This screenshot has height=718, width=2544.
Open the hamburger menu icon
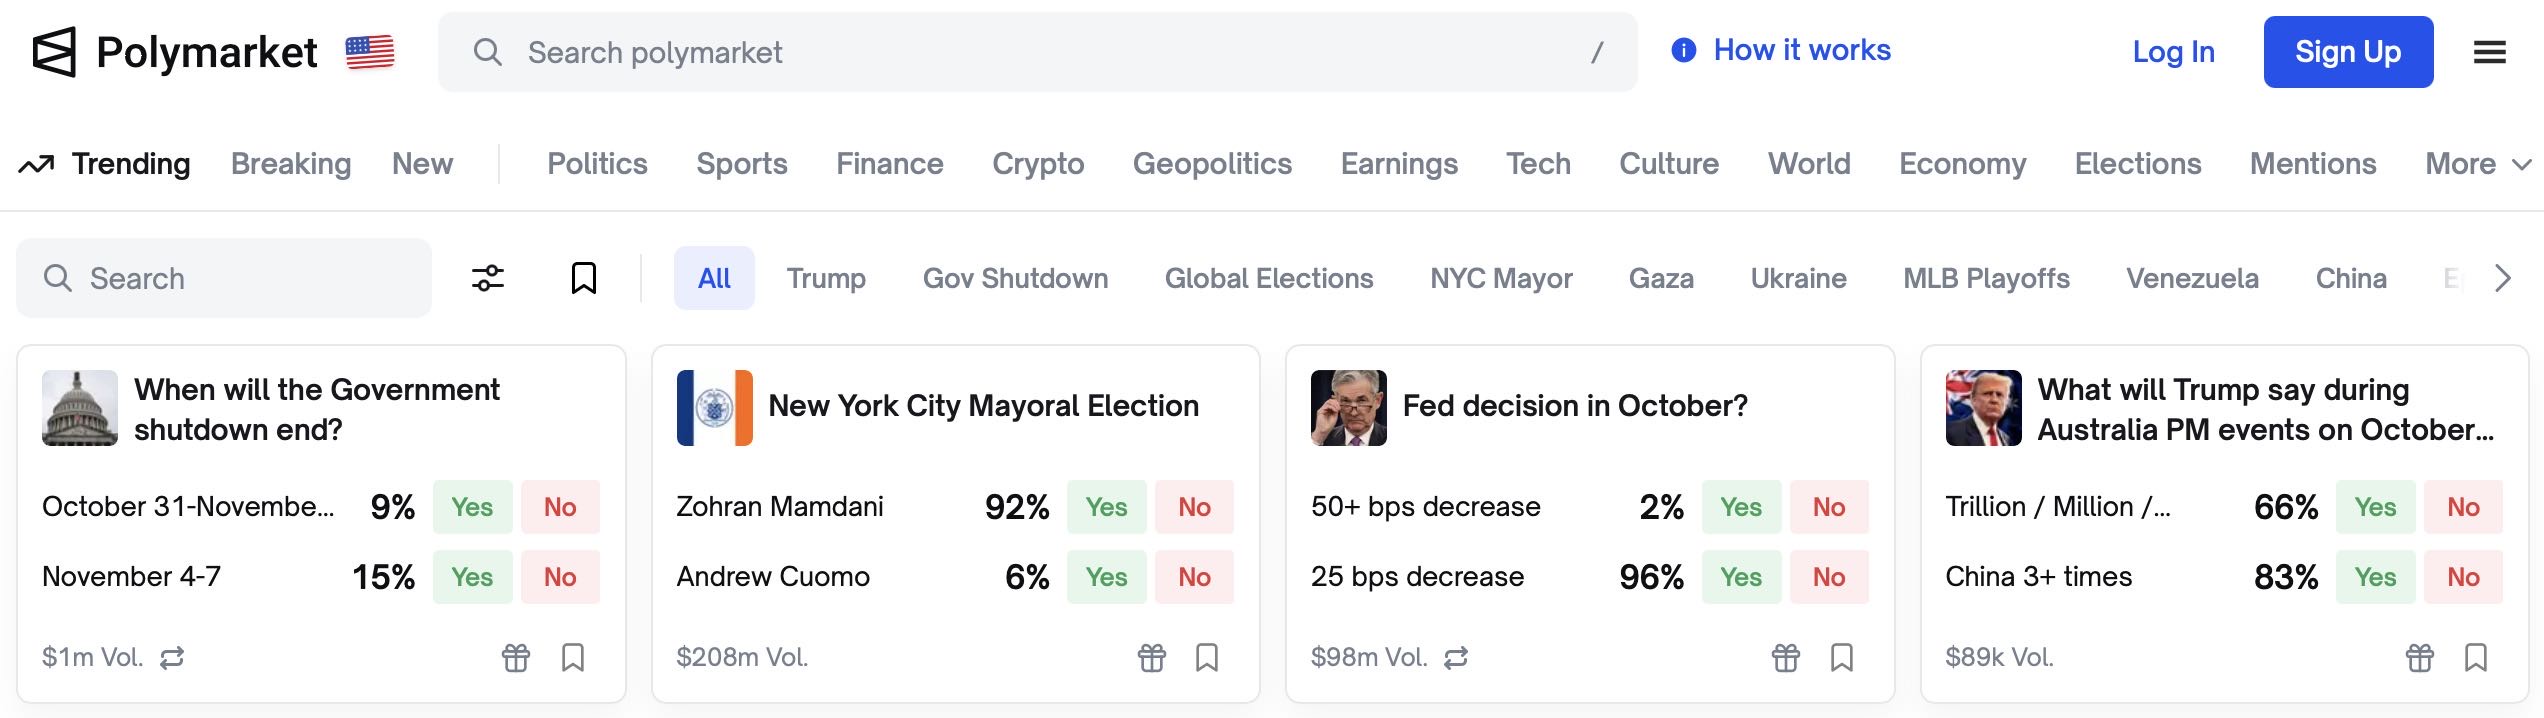tap(2489, 52)
